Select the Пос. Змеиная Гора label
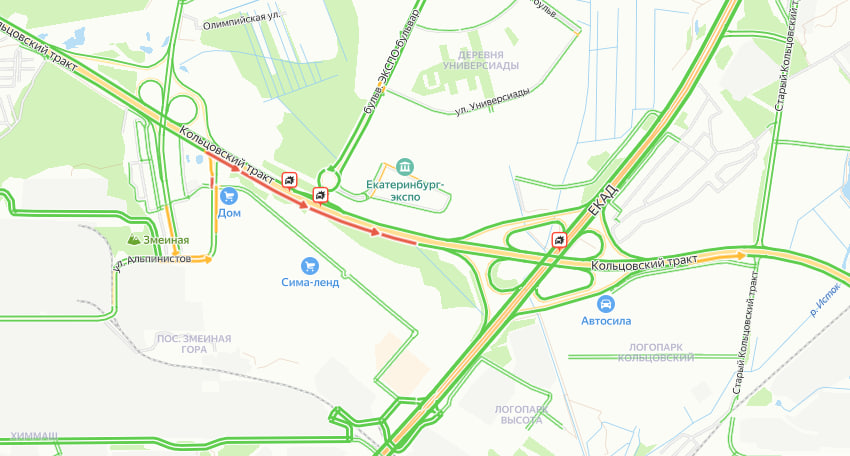This screenshot has width=850, height=456. point(194,344)
